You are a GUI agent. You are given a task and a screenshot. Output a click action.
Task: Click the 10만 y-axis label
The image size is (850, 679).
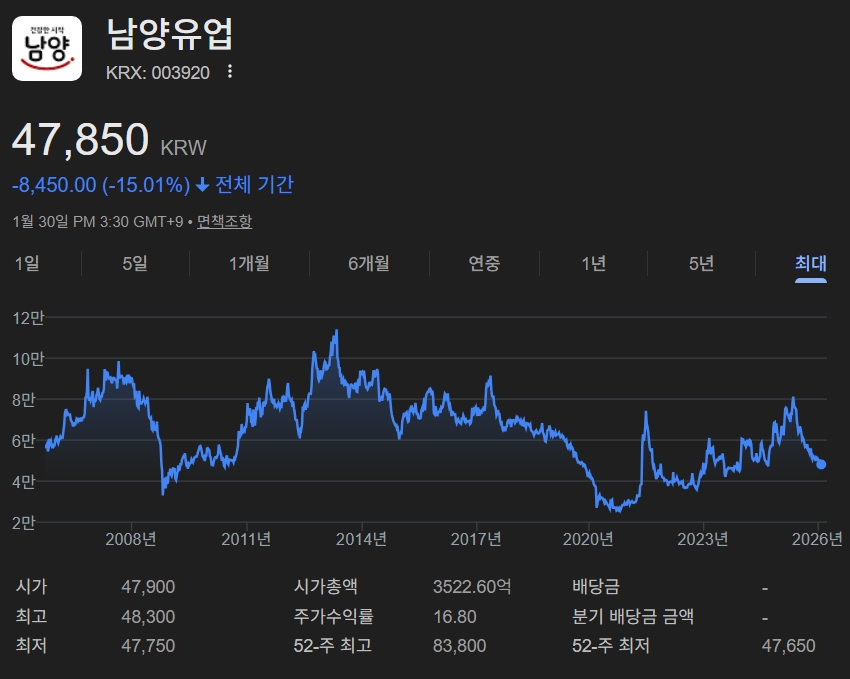pyautogui.click(x=28, y=359)
